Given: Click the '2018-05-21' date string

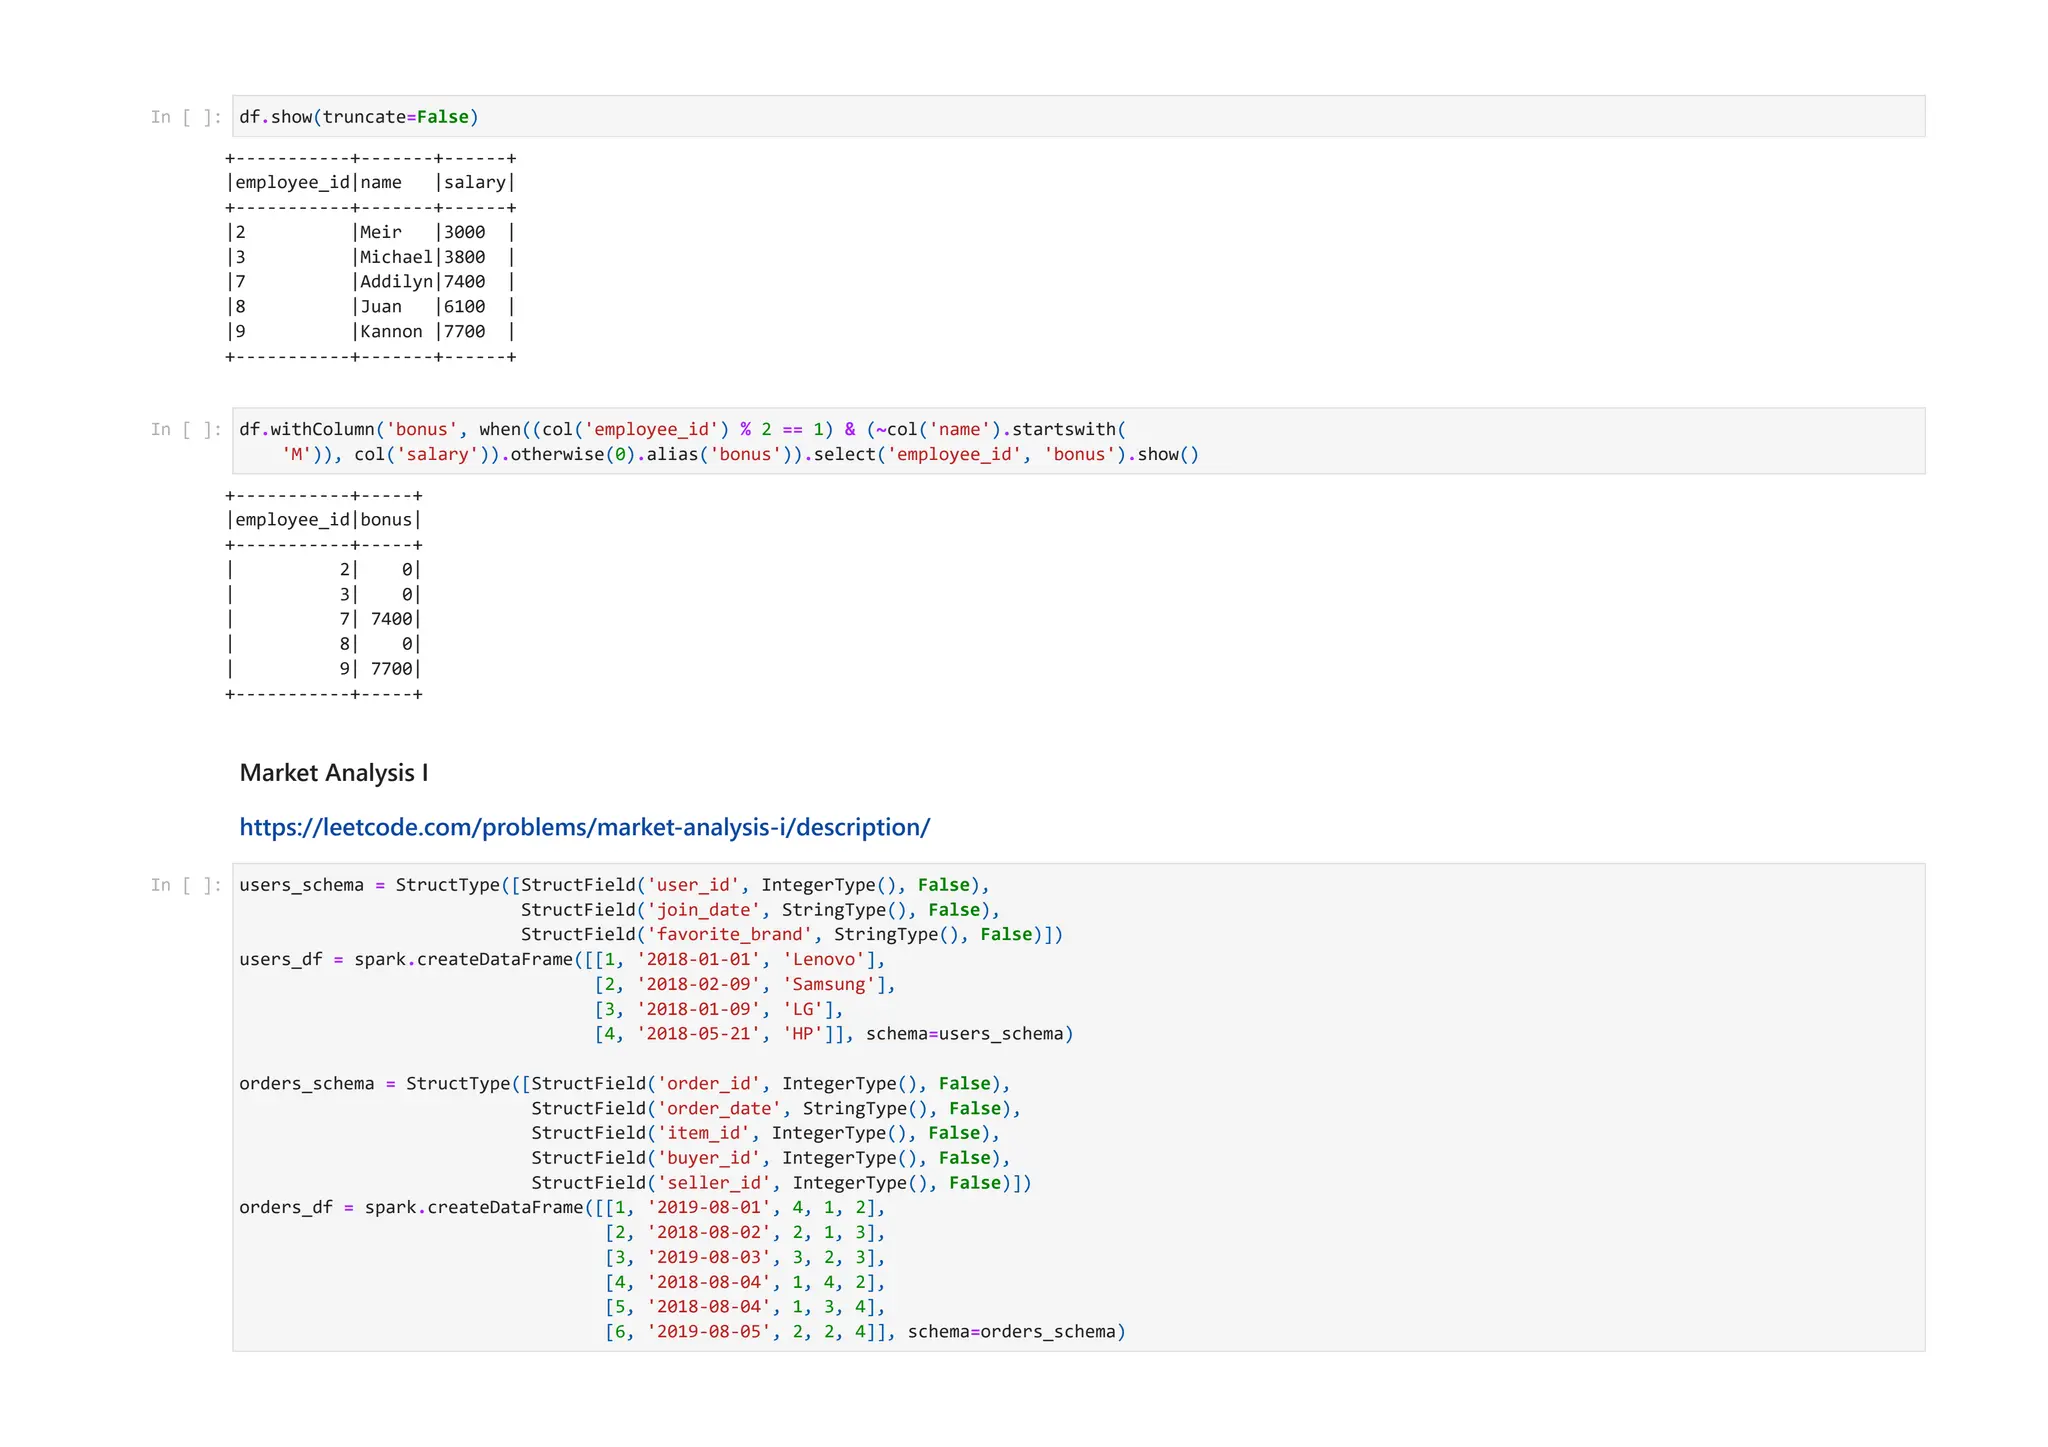Looking at the screenshot, I should pos(699,1034).
